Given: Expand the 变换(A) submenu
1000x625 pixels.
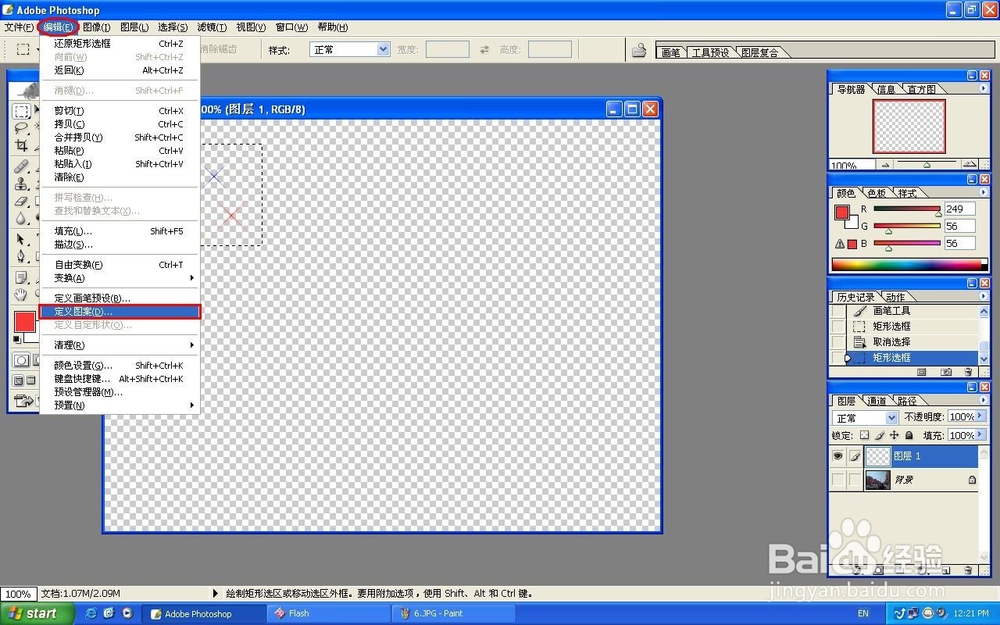Looking at the screenshot, I should tap(120, 278).
